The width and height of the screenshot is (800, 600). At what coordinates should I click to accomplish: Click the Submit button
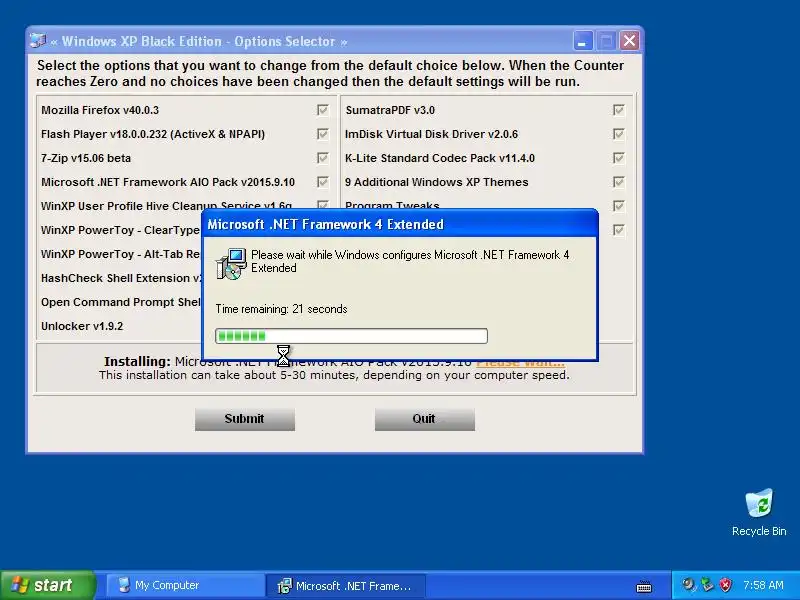[x=245, y=419]
